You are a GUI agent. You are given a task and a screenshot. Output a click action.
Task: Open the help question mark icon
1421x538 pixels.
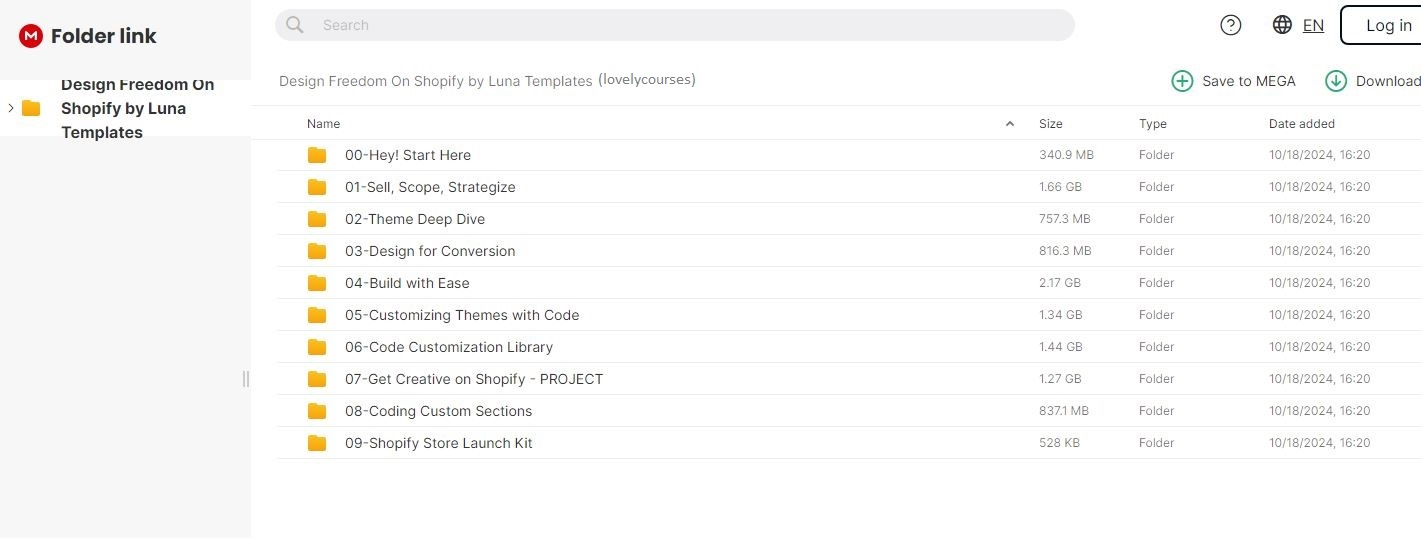1231,25
